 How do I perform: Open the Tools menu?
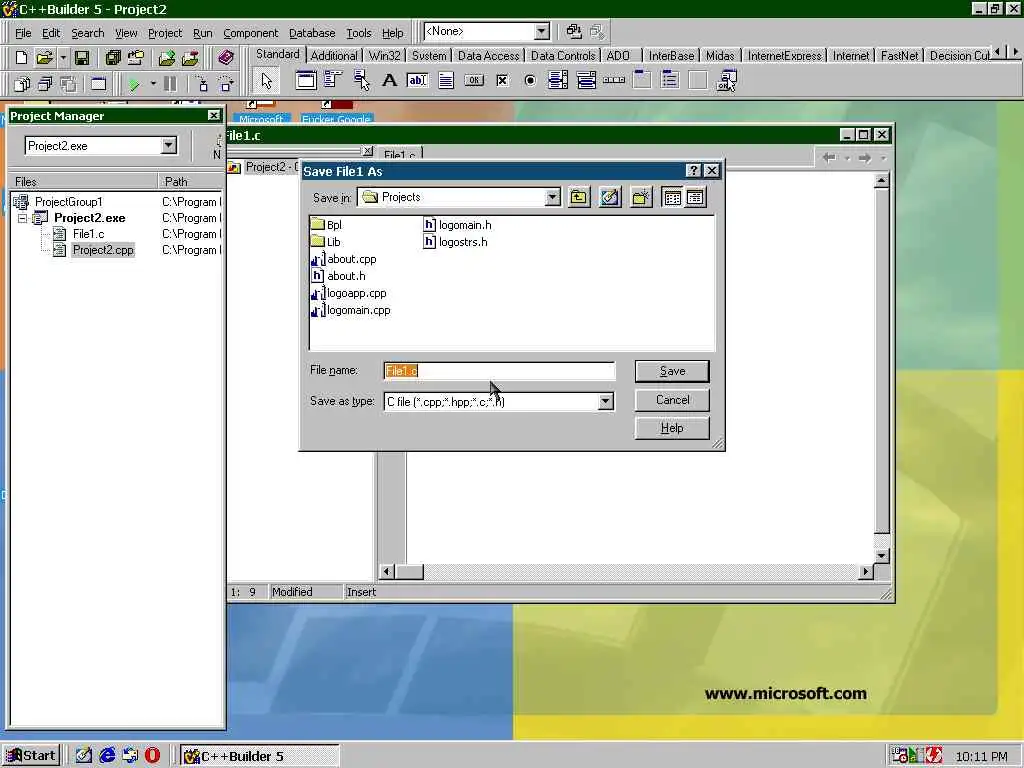(x=359, y=33)
